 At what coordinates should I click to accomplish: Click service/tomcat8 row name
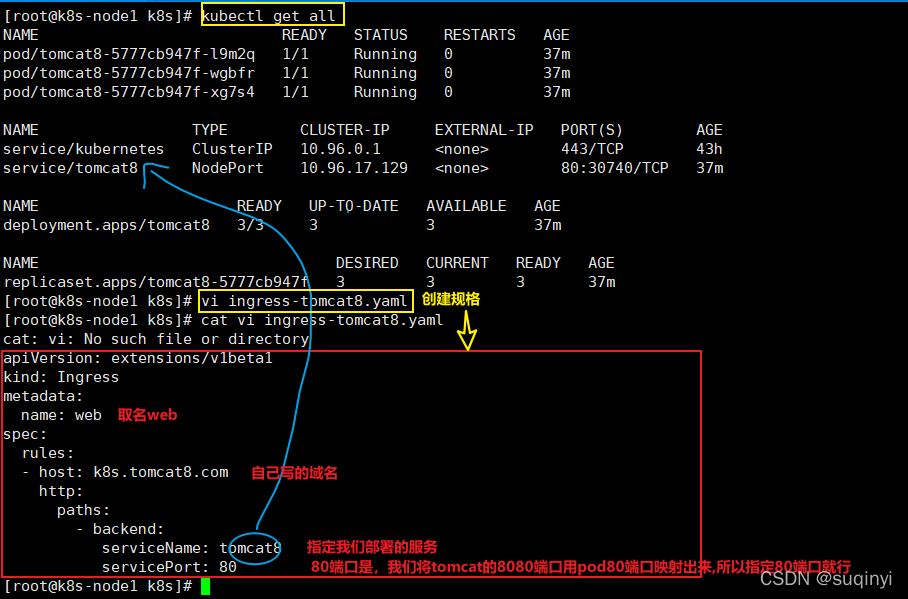tap(71, 168)
